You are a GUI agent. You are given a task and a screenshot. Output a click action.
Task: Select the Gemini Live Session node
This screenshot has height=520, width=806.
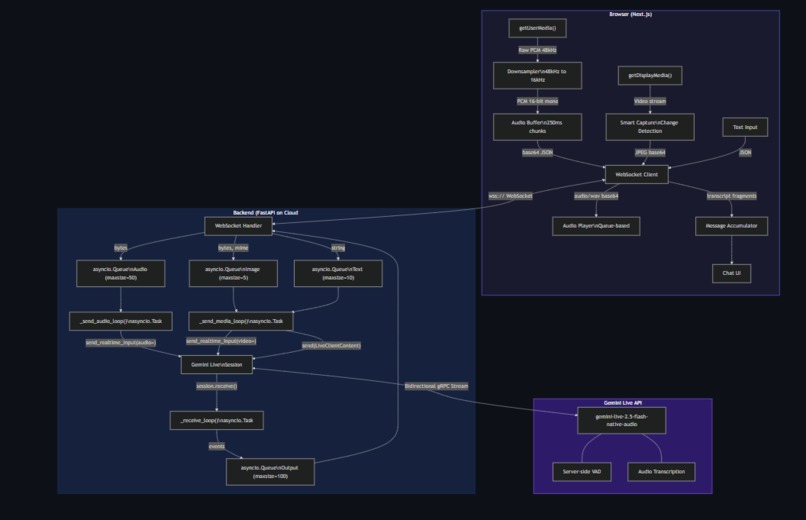click(216, 365)
